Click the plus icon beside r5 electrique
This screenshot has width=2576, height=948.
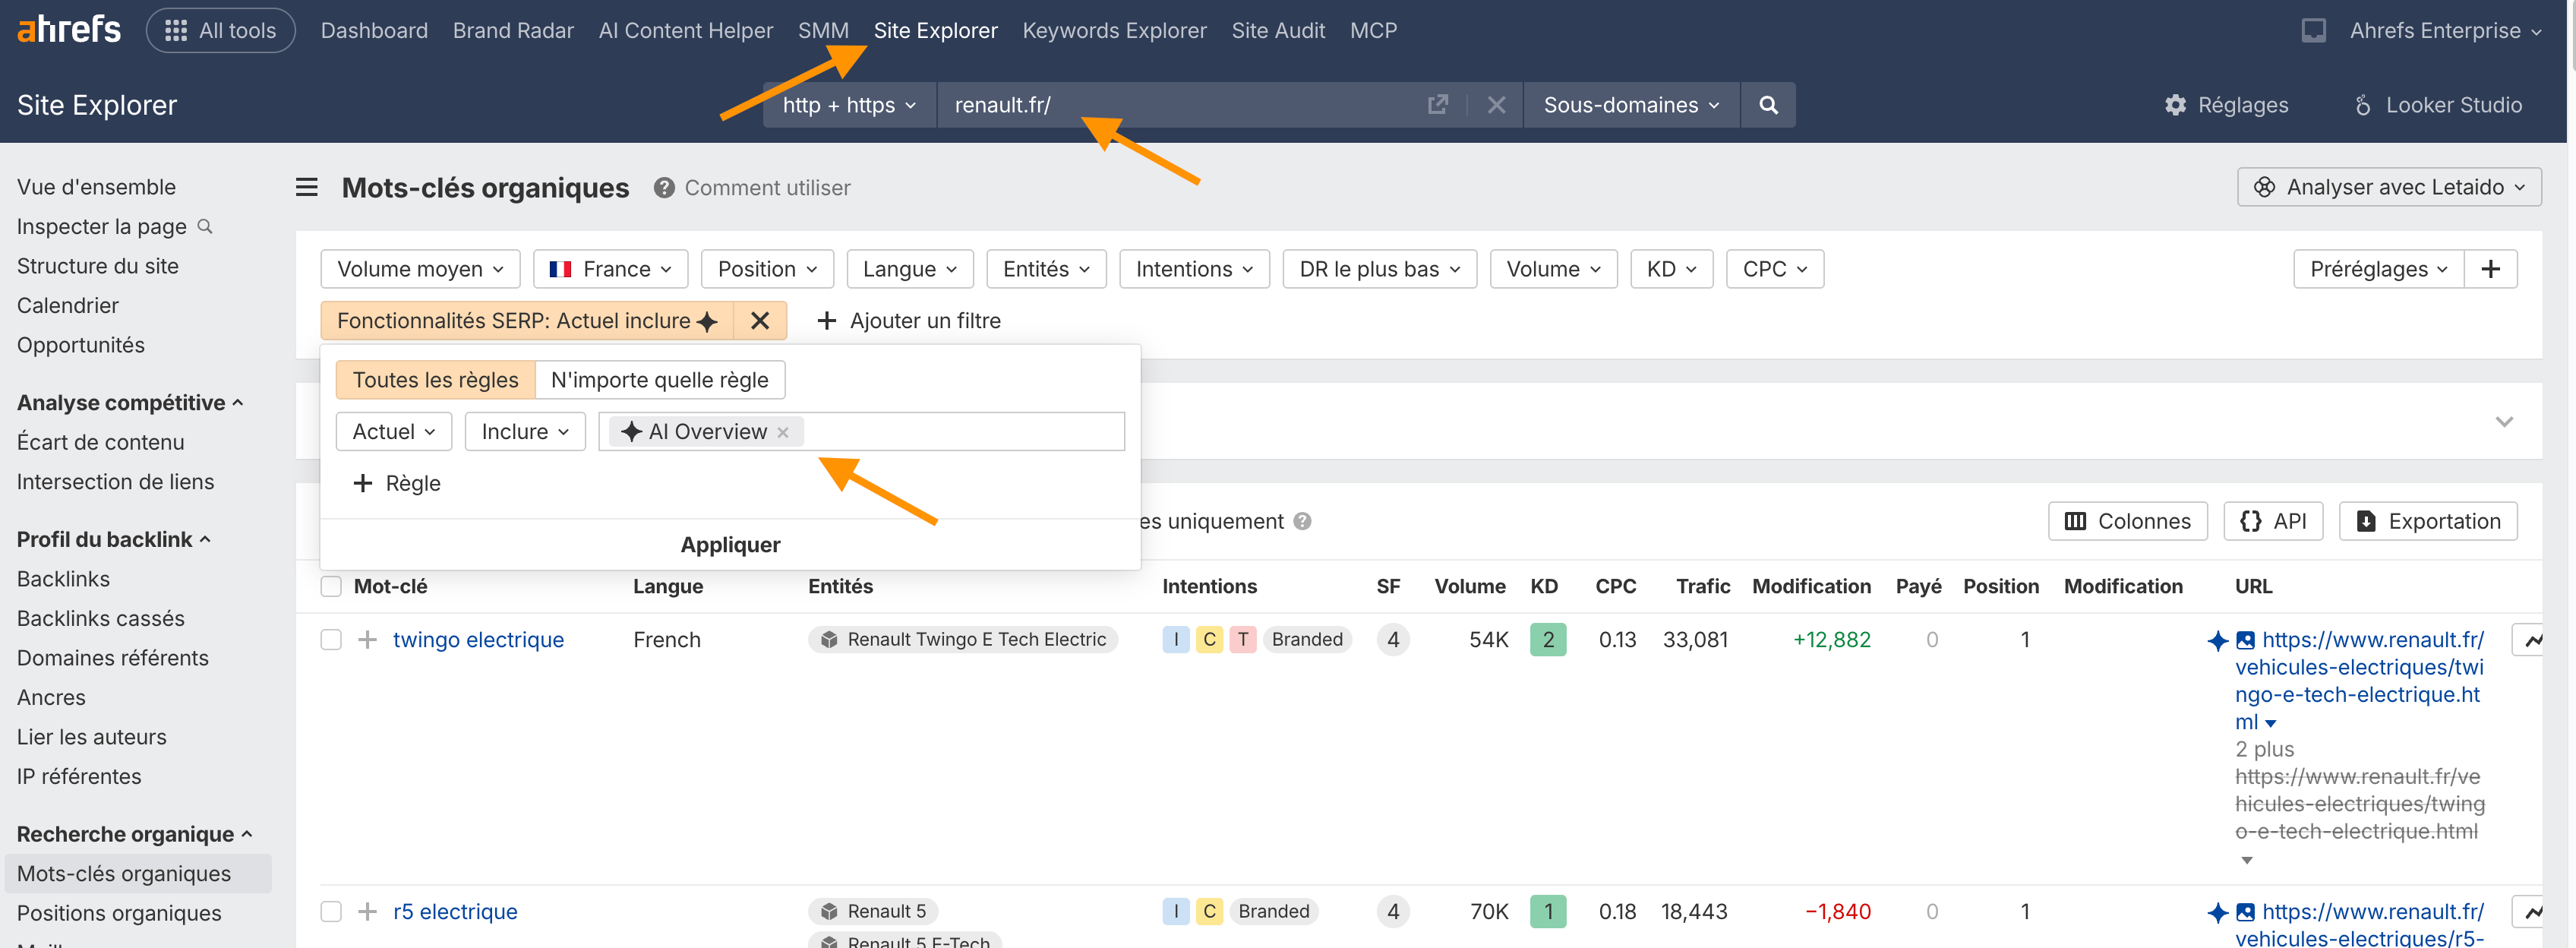[368, 912]
